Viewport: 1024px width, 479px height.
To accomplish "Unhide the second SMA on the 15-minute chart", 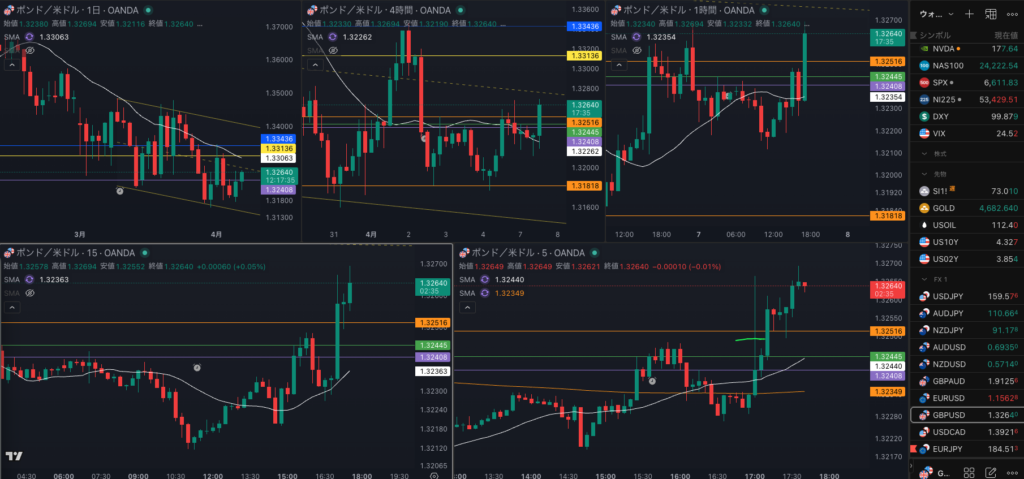I will [x=30, y=293].
